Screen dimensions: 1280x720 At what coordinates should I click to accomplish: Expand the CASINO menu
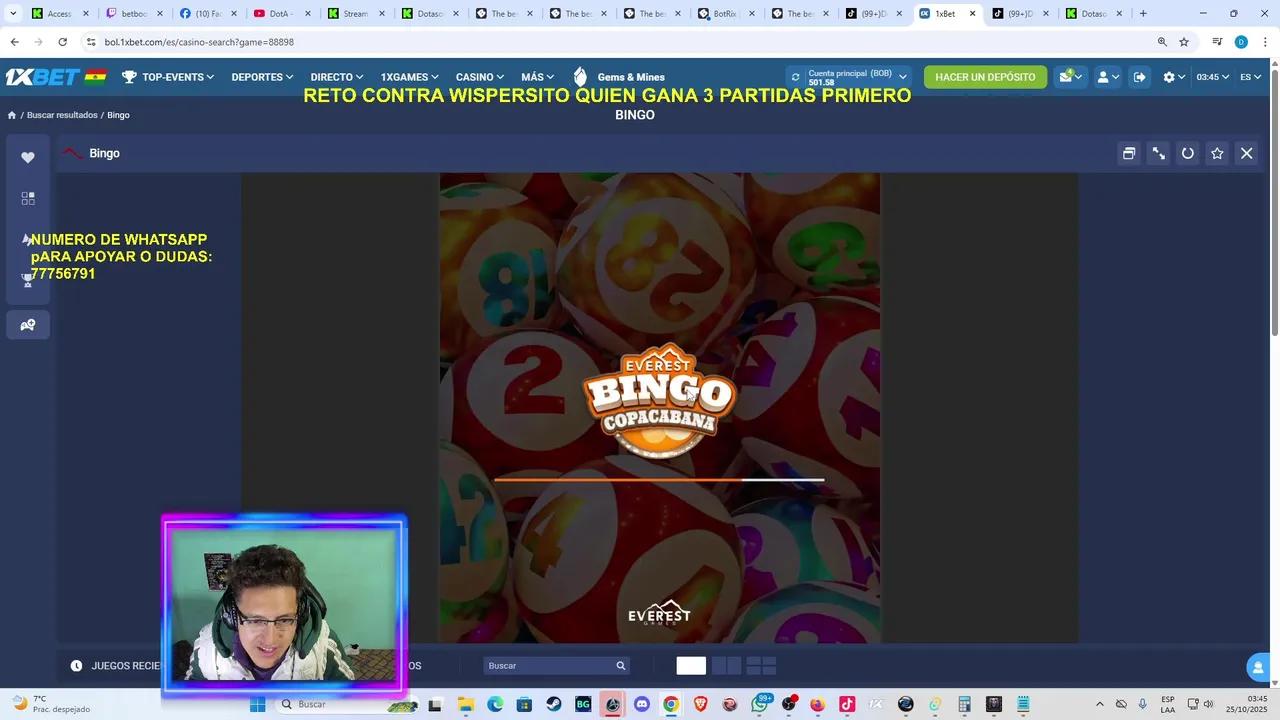click(x=480, y=77)
